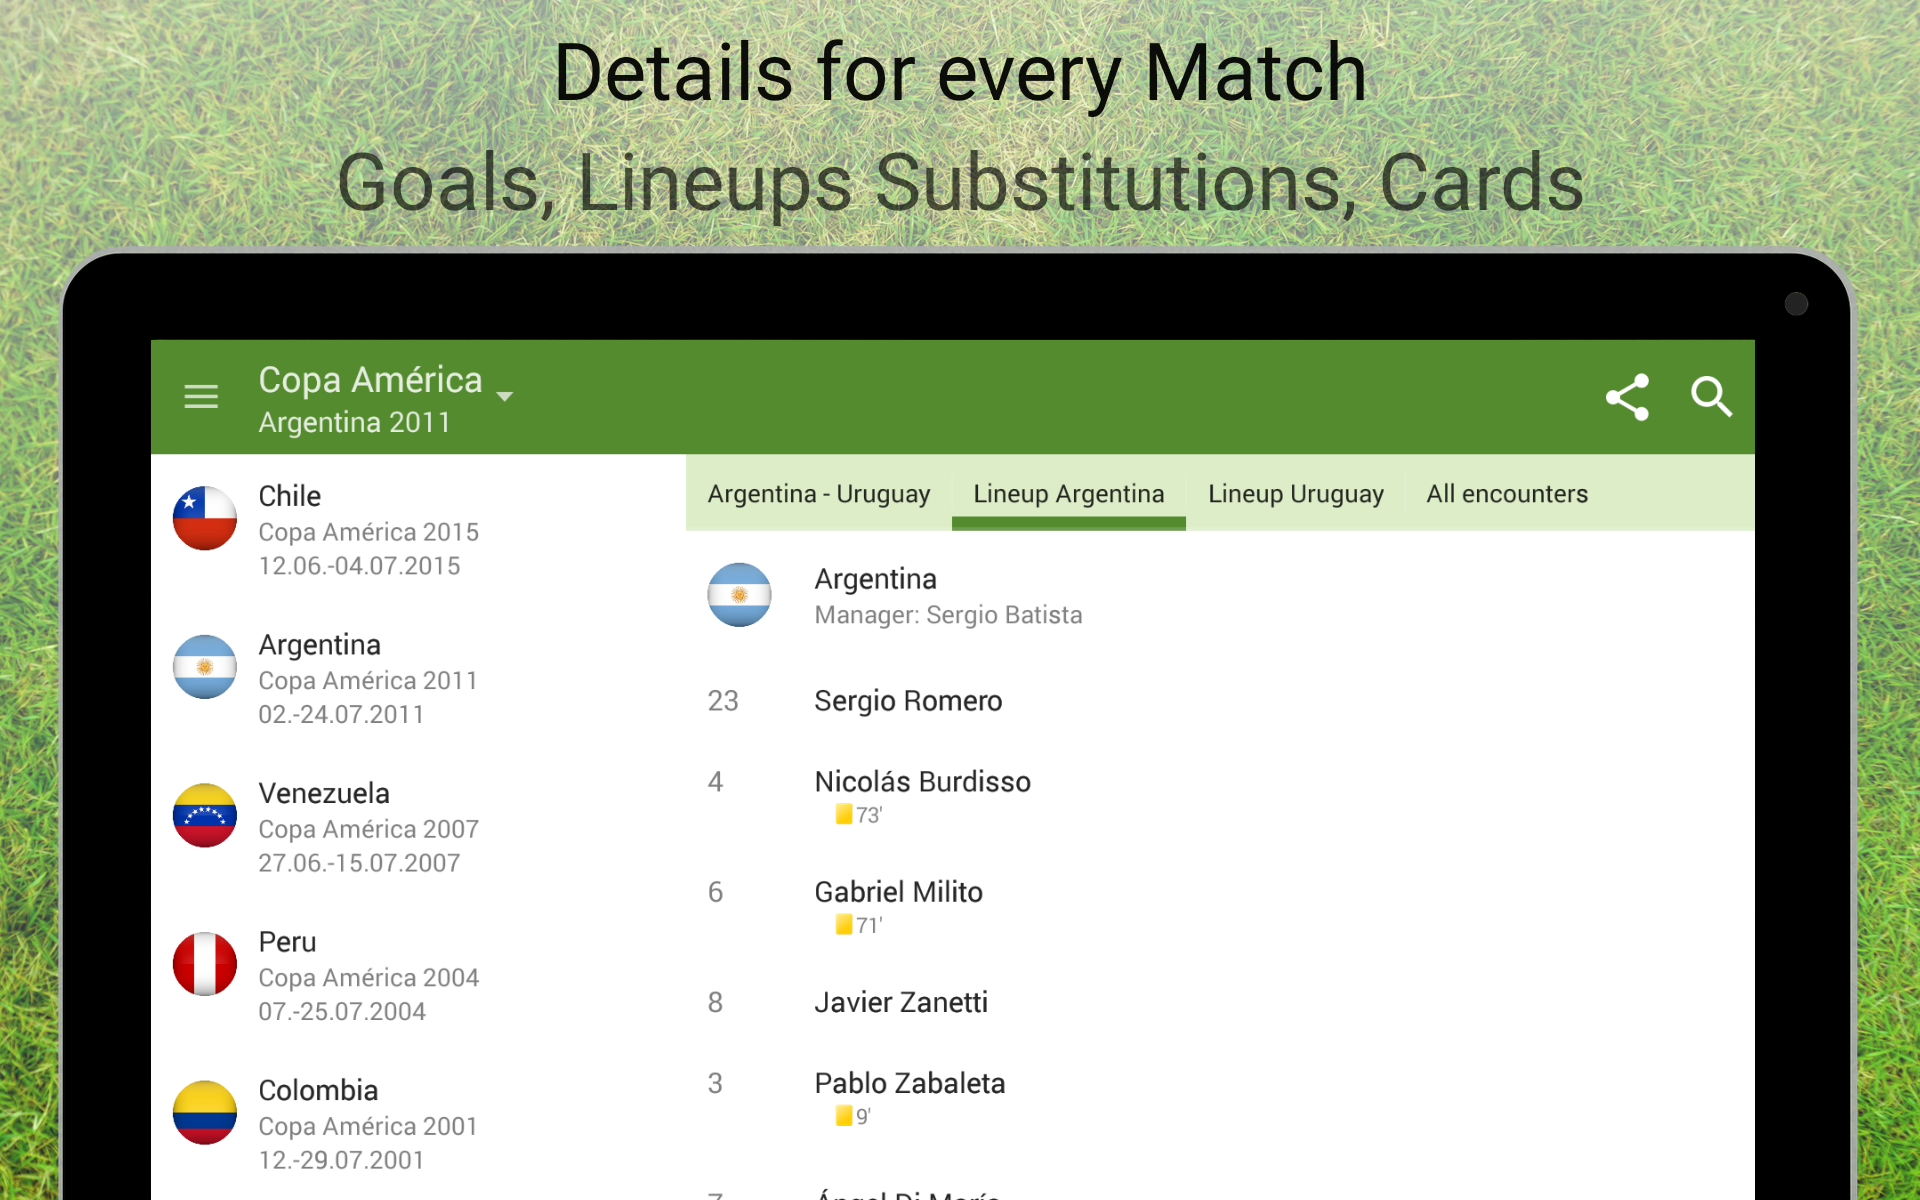Tap the Argentina team badge in the lineup

pyautogui.click(x=740, y=595)
